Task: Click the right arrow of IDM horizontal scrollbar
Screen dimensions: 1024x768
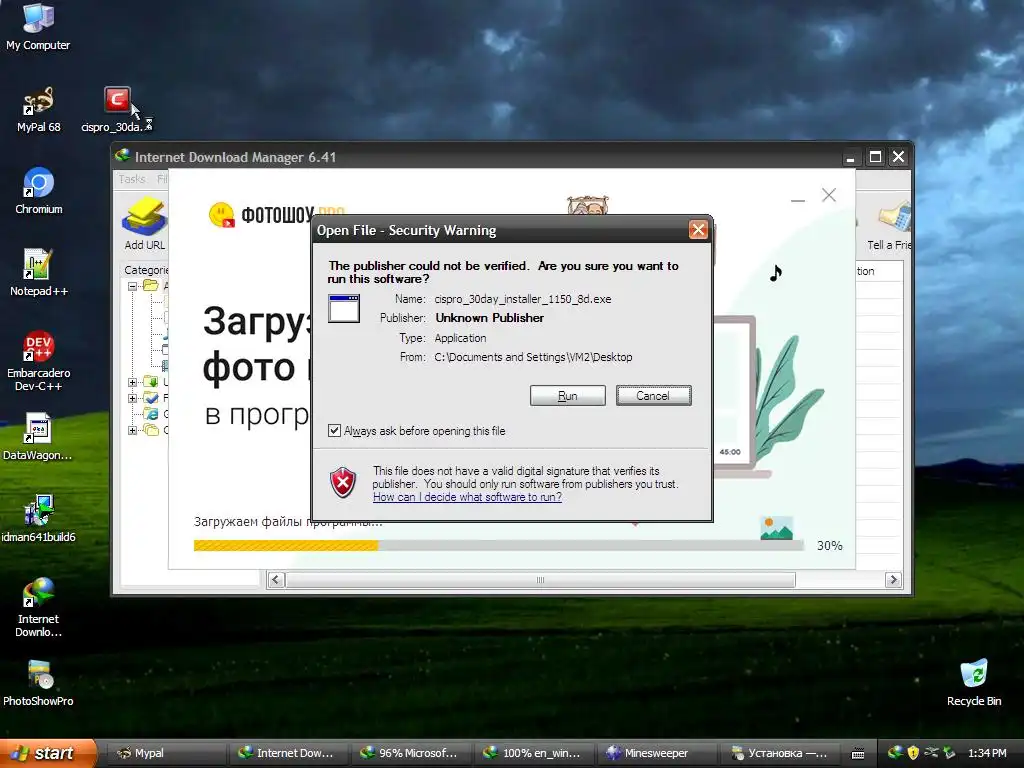Action: point(893,580)
